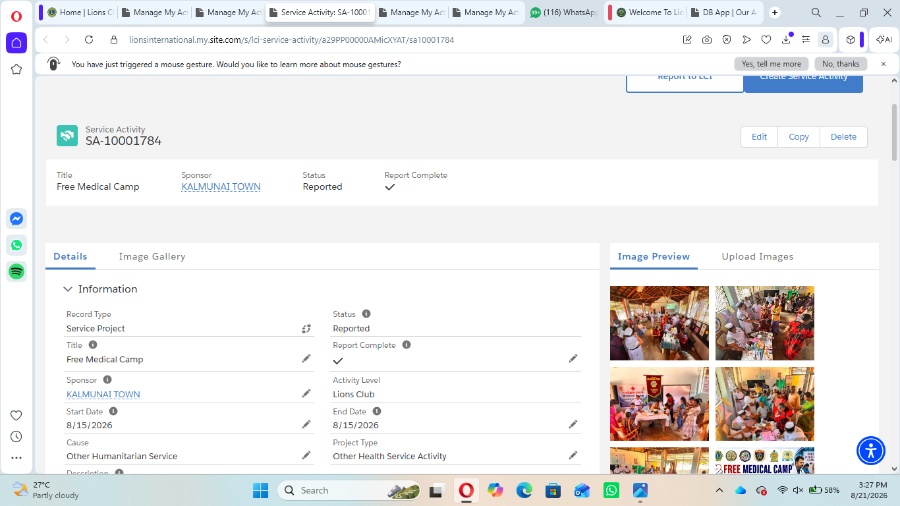Switch to Image Gallery tab
900x506 pixels.
point(152,256)
